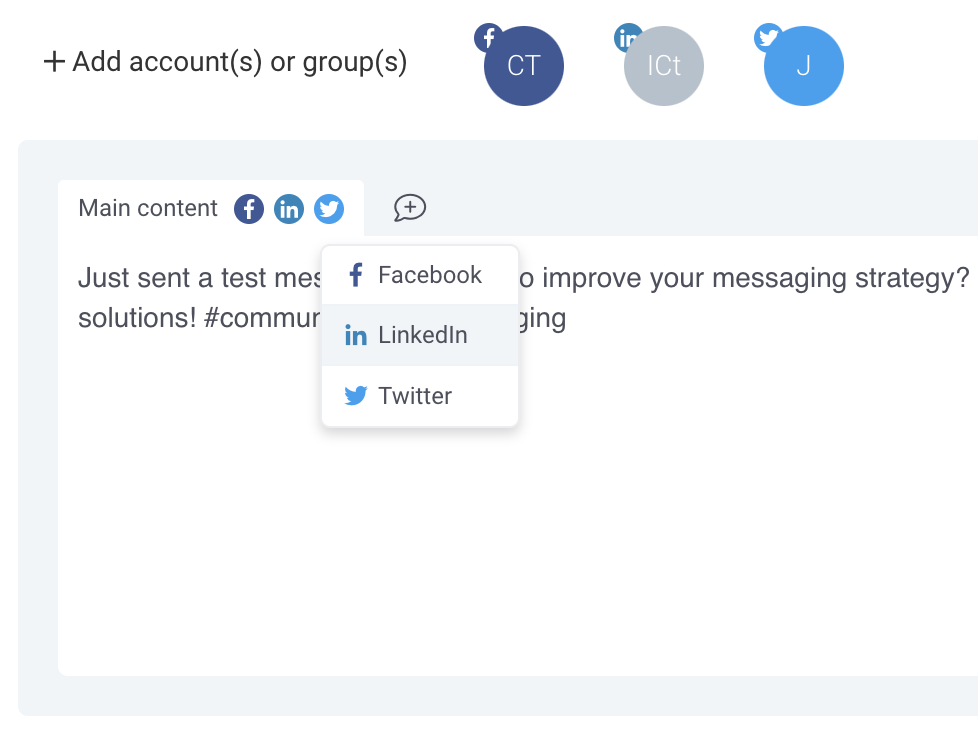978x744 pixels.
Task: Click the Twitter circle icon in Main content tab
Action: pos(329,209)
